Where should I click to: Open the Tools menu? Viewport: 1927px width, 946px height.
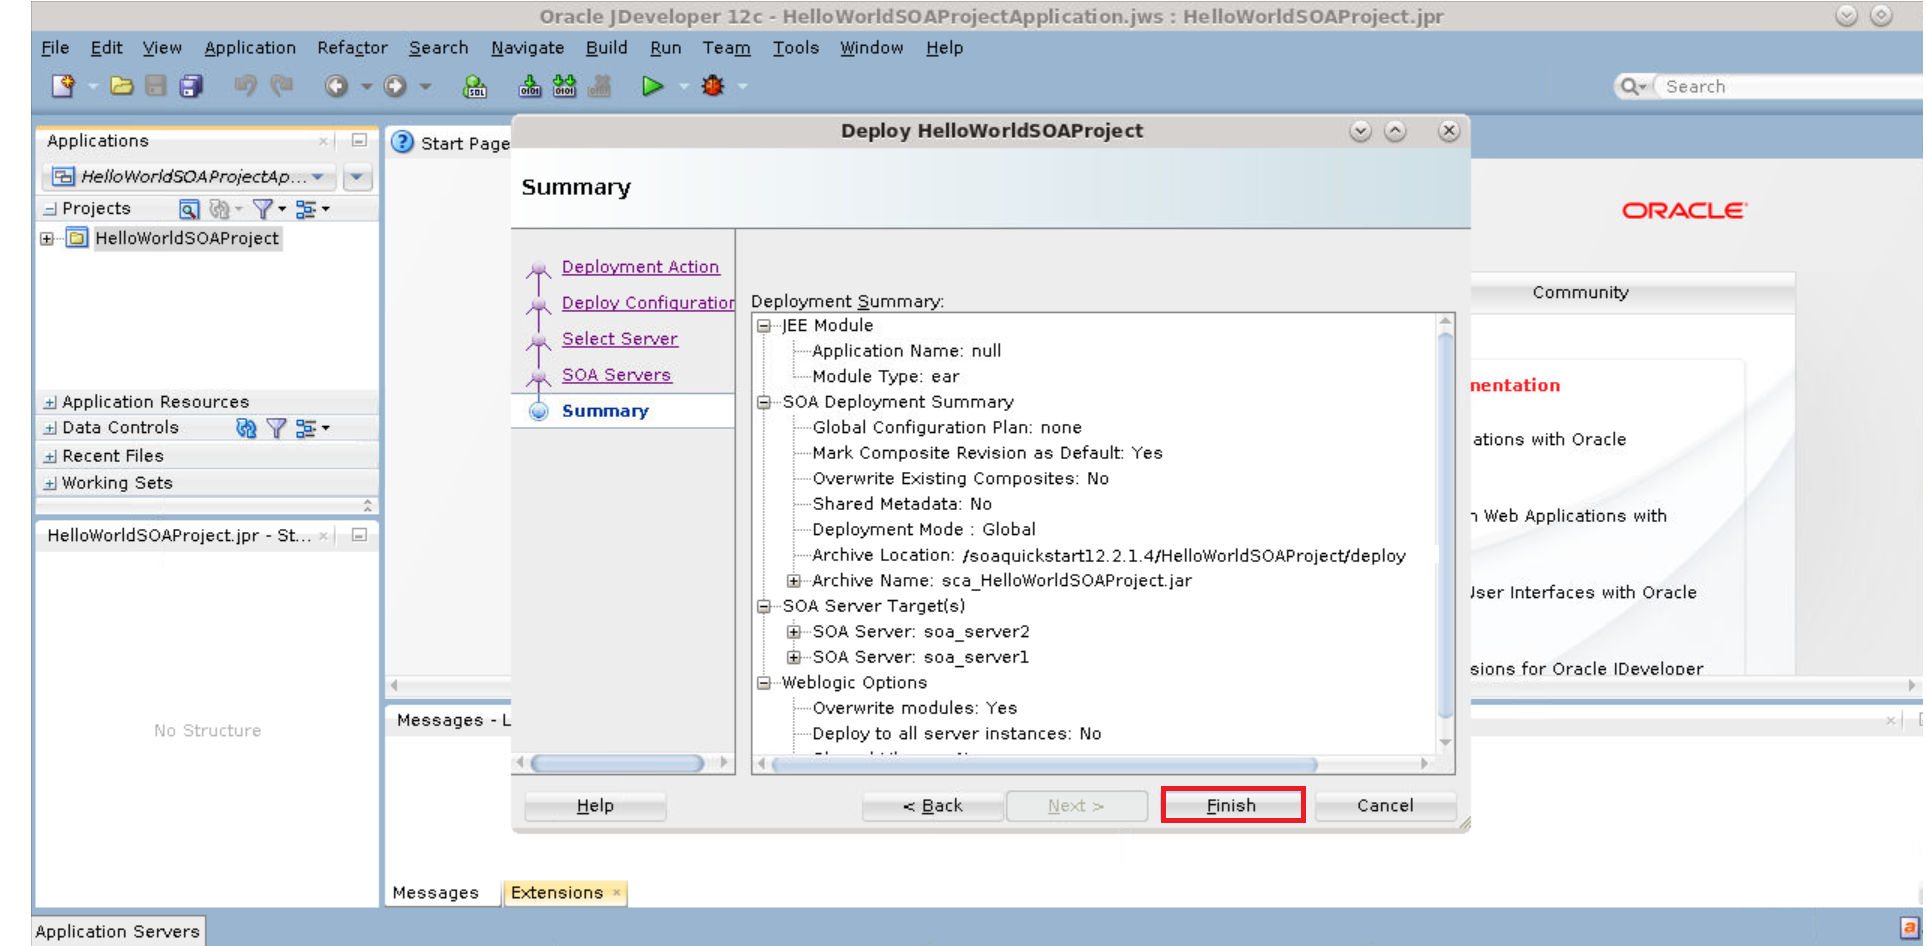795,48
